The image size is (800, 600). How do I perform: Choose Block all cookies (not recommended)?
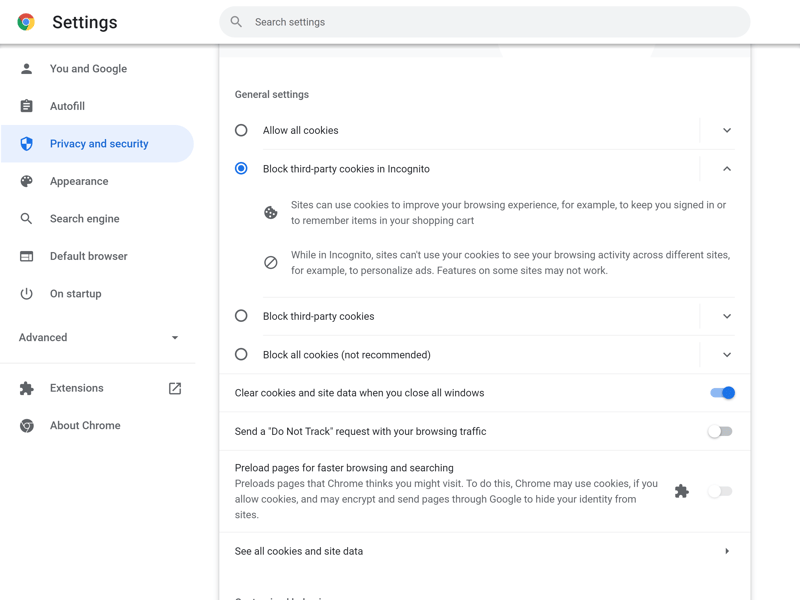pyautogui.click(x=241, y=354)
